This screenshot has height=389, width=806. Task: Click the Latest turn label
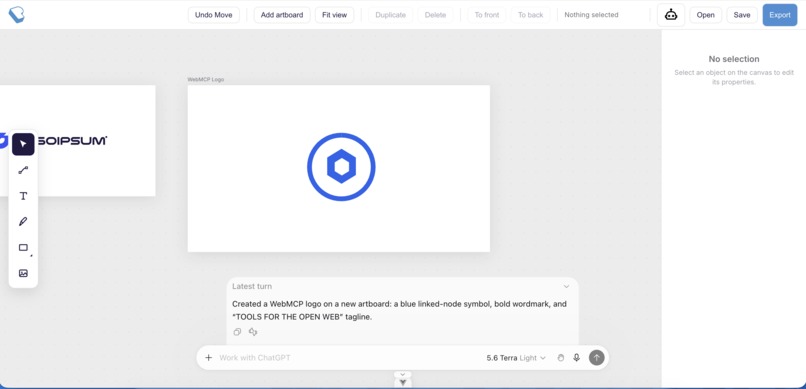(252, 286)
